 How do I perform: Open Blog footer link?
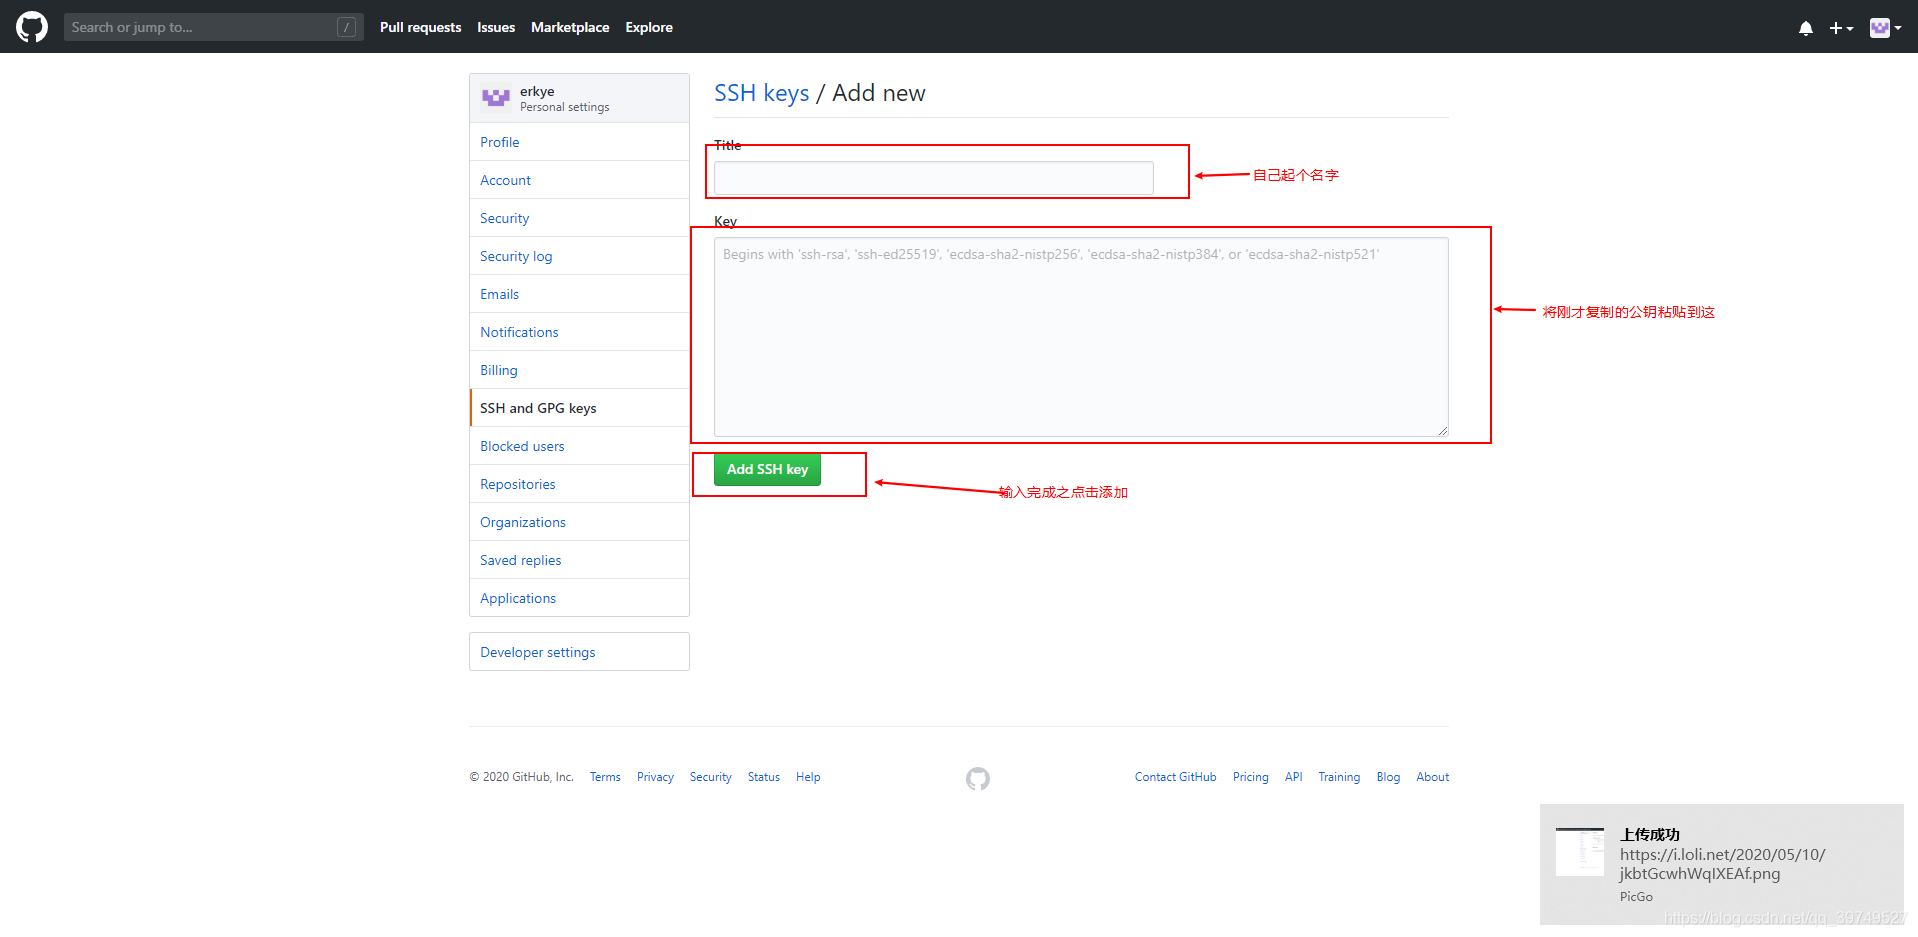(1388, 777)
